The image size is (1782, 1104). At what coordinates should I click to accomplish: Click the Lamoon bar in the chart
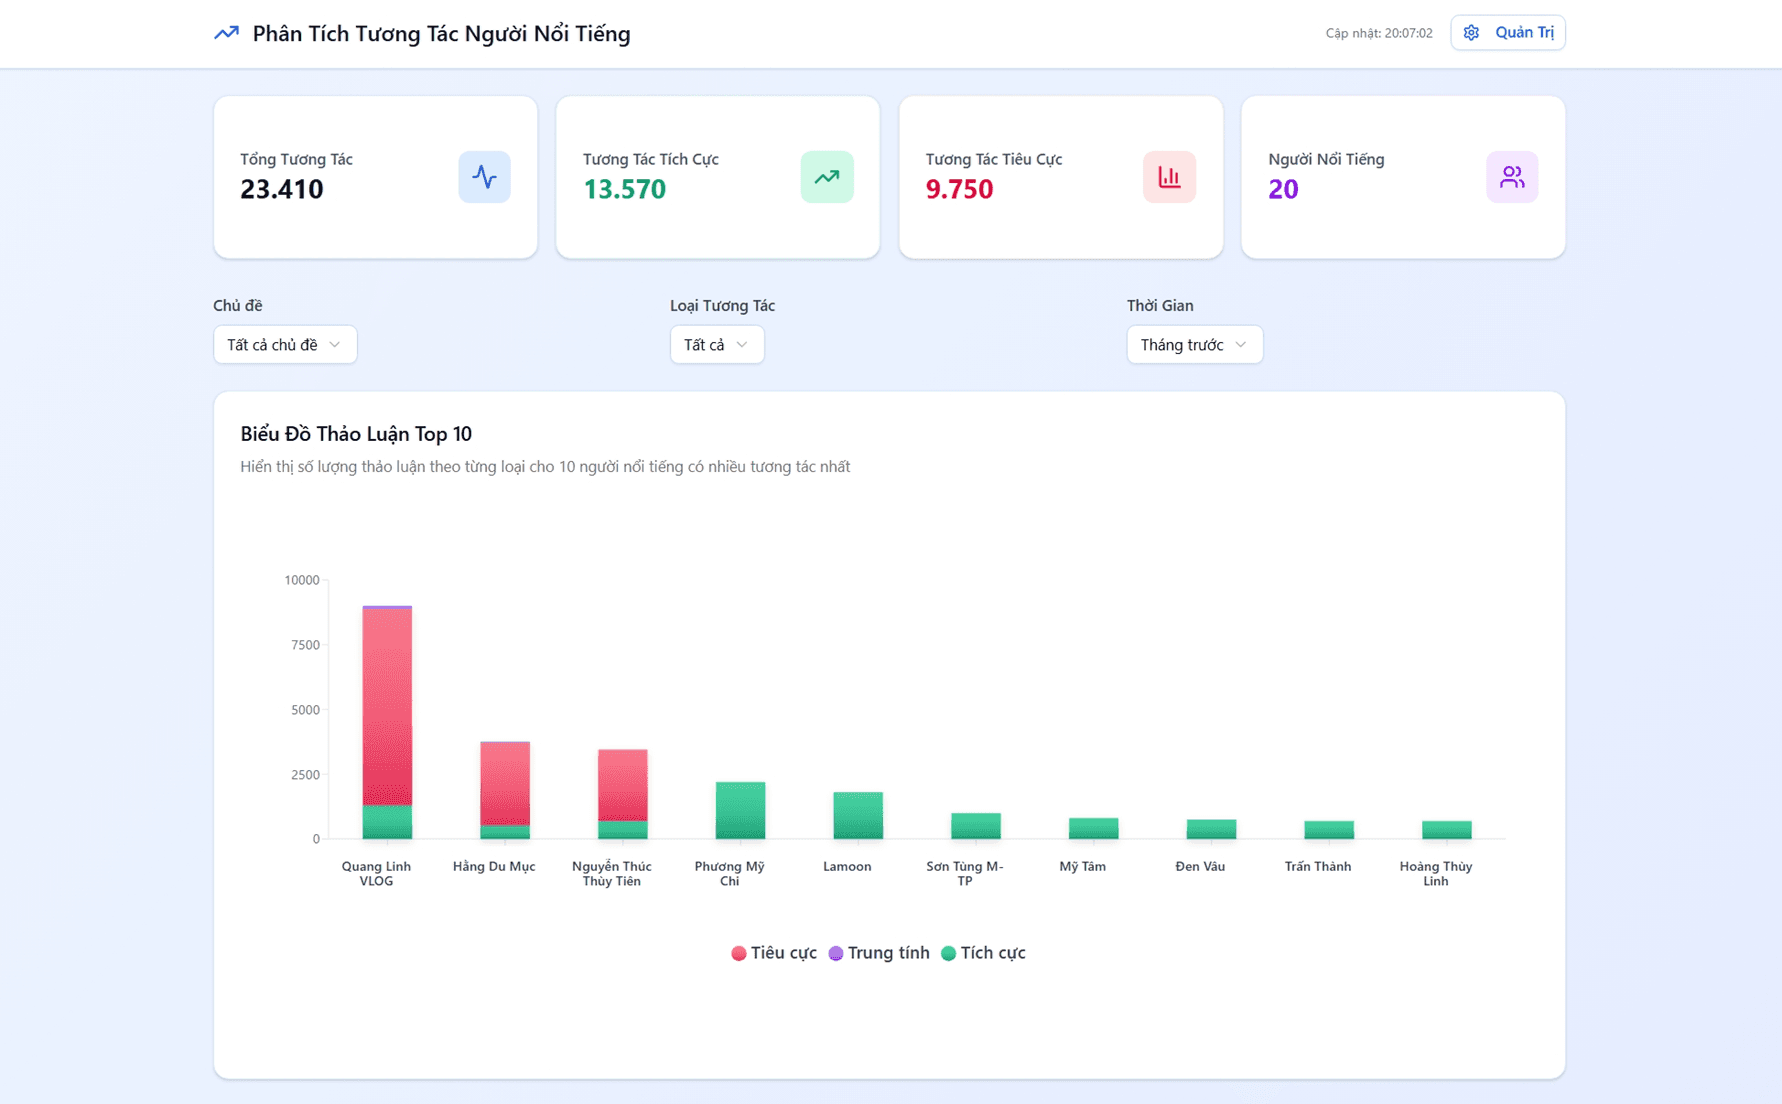pos(856,815)
